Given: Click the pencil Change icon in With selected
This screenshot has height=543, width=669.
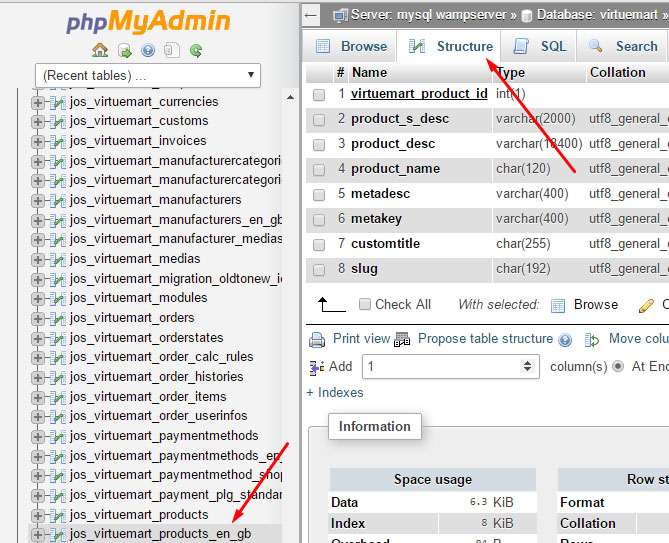Looking at the screenshot, I should (646, 305).
